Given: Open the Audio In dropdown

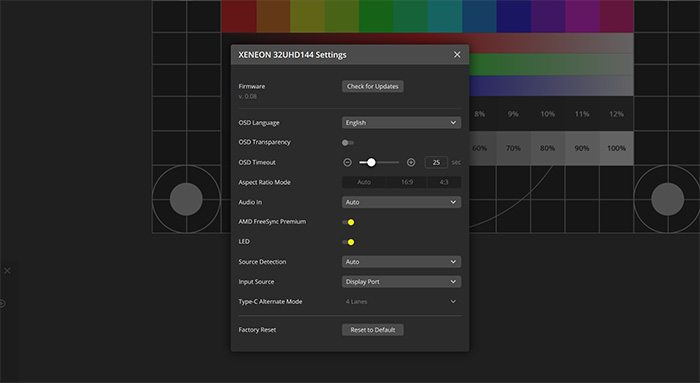Looking at the screenshot, I should coord(401,202).
